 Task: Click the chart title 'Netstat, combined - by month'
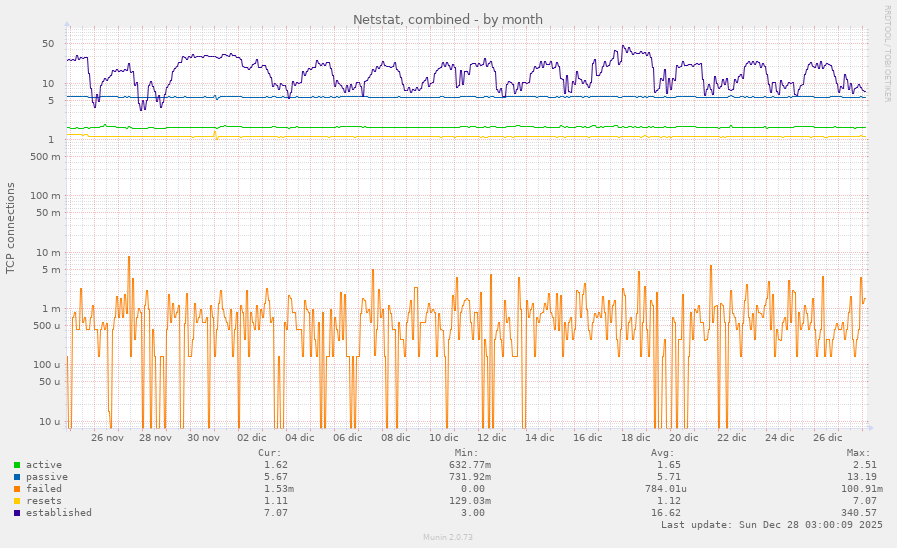click(x=448, y=19)
